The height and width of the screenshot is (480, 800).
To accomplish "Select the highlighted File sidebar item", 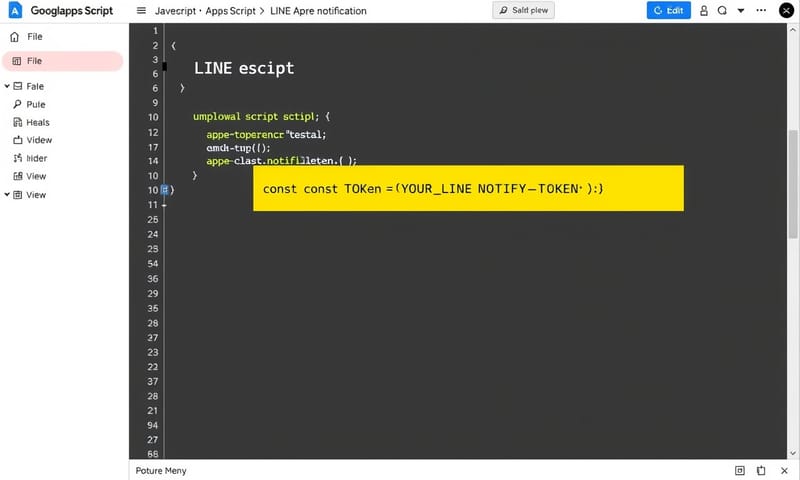I will coord(63,61).
